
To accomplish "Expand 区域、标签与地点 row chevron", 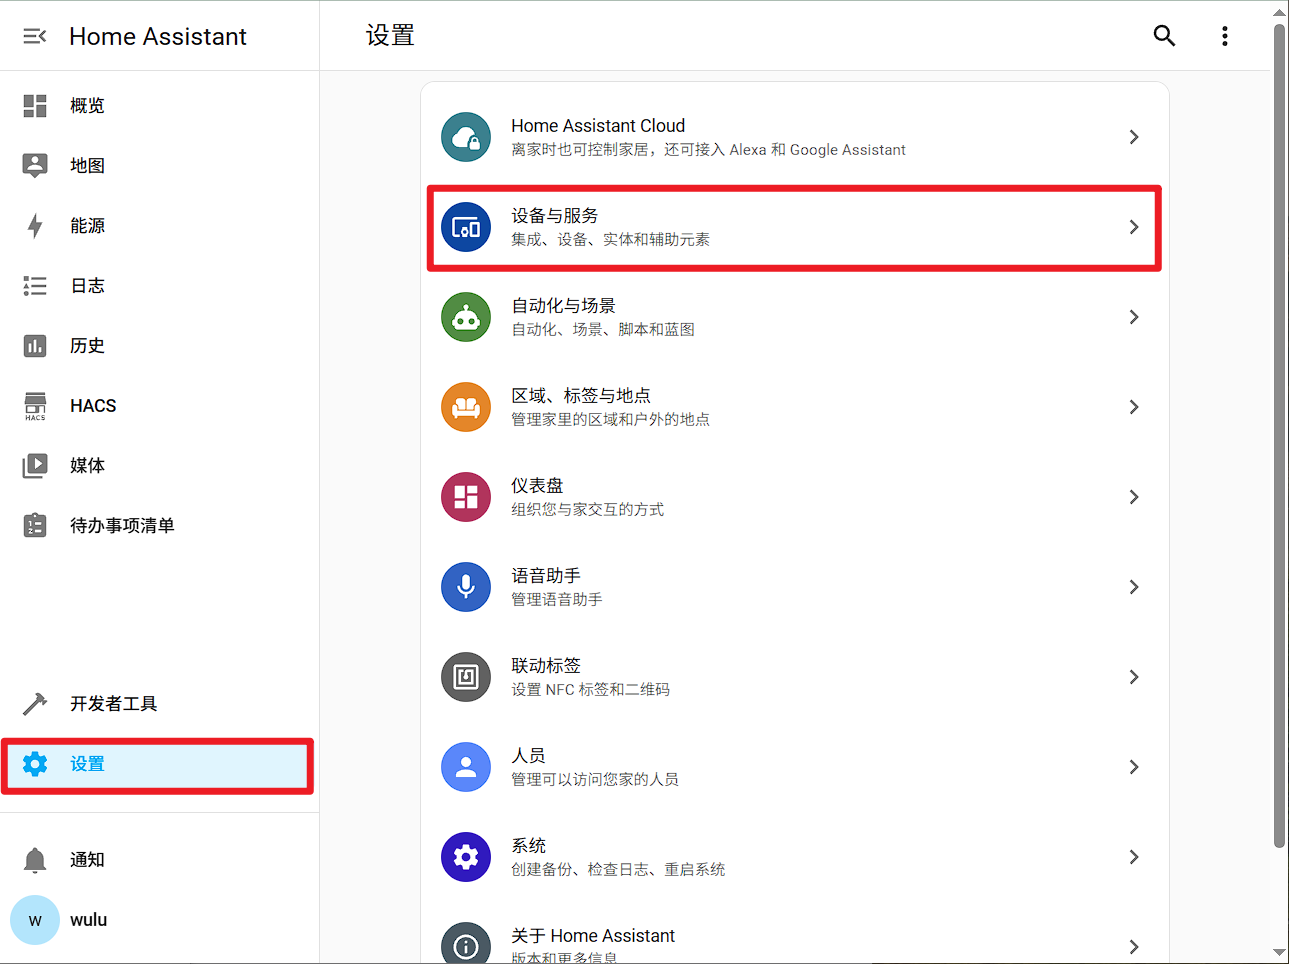I will coord(1134,407).
